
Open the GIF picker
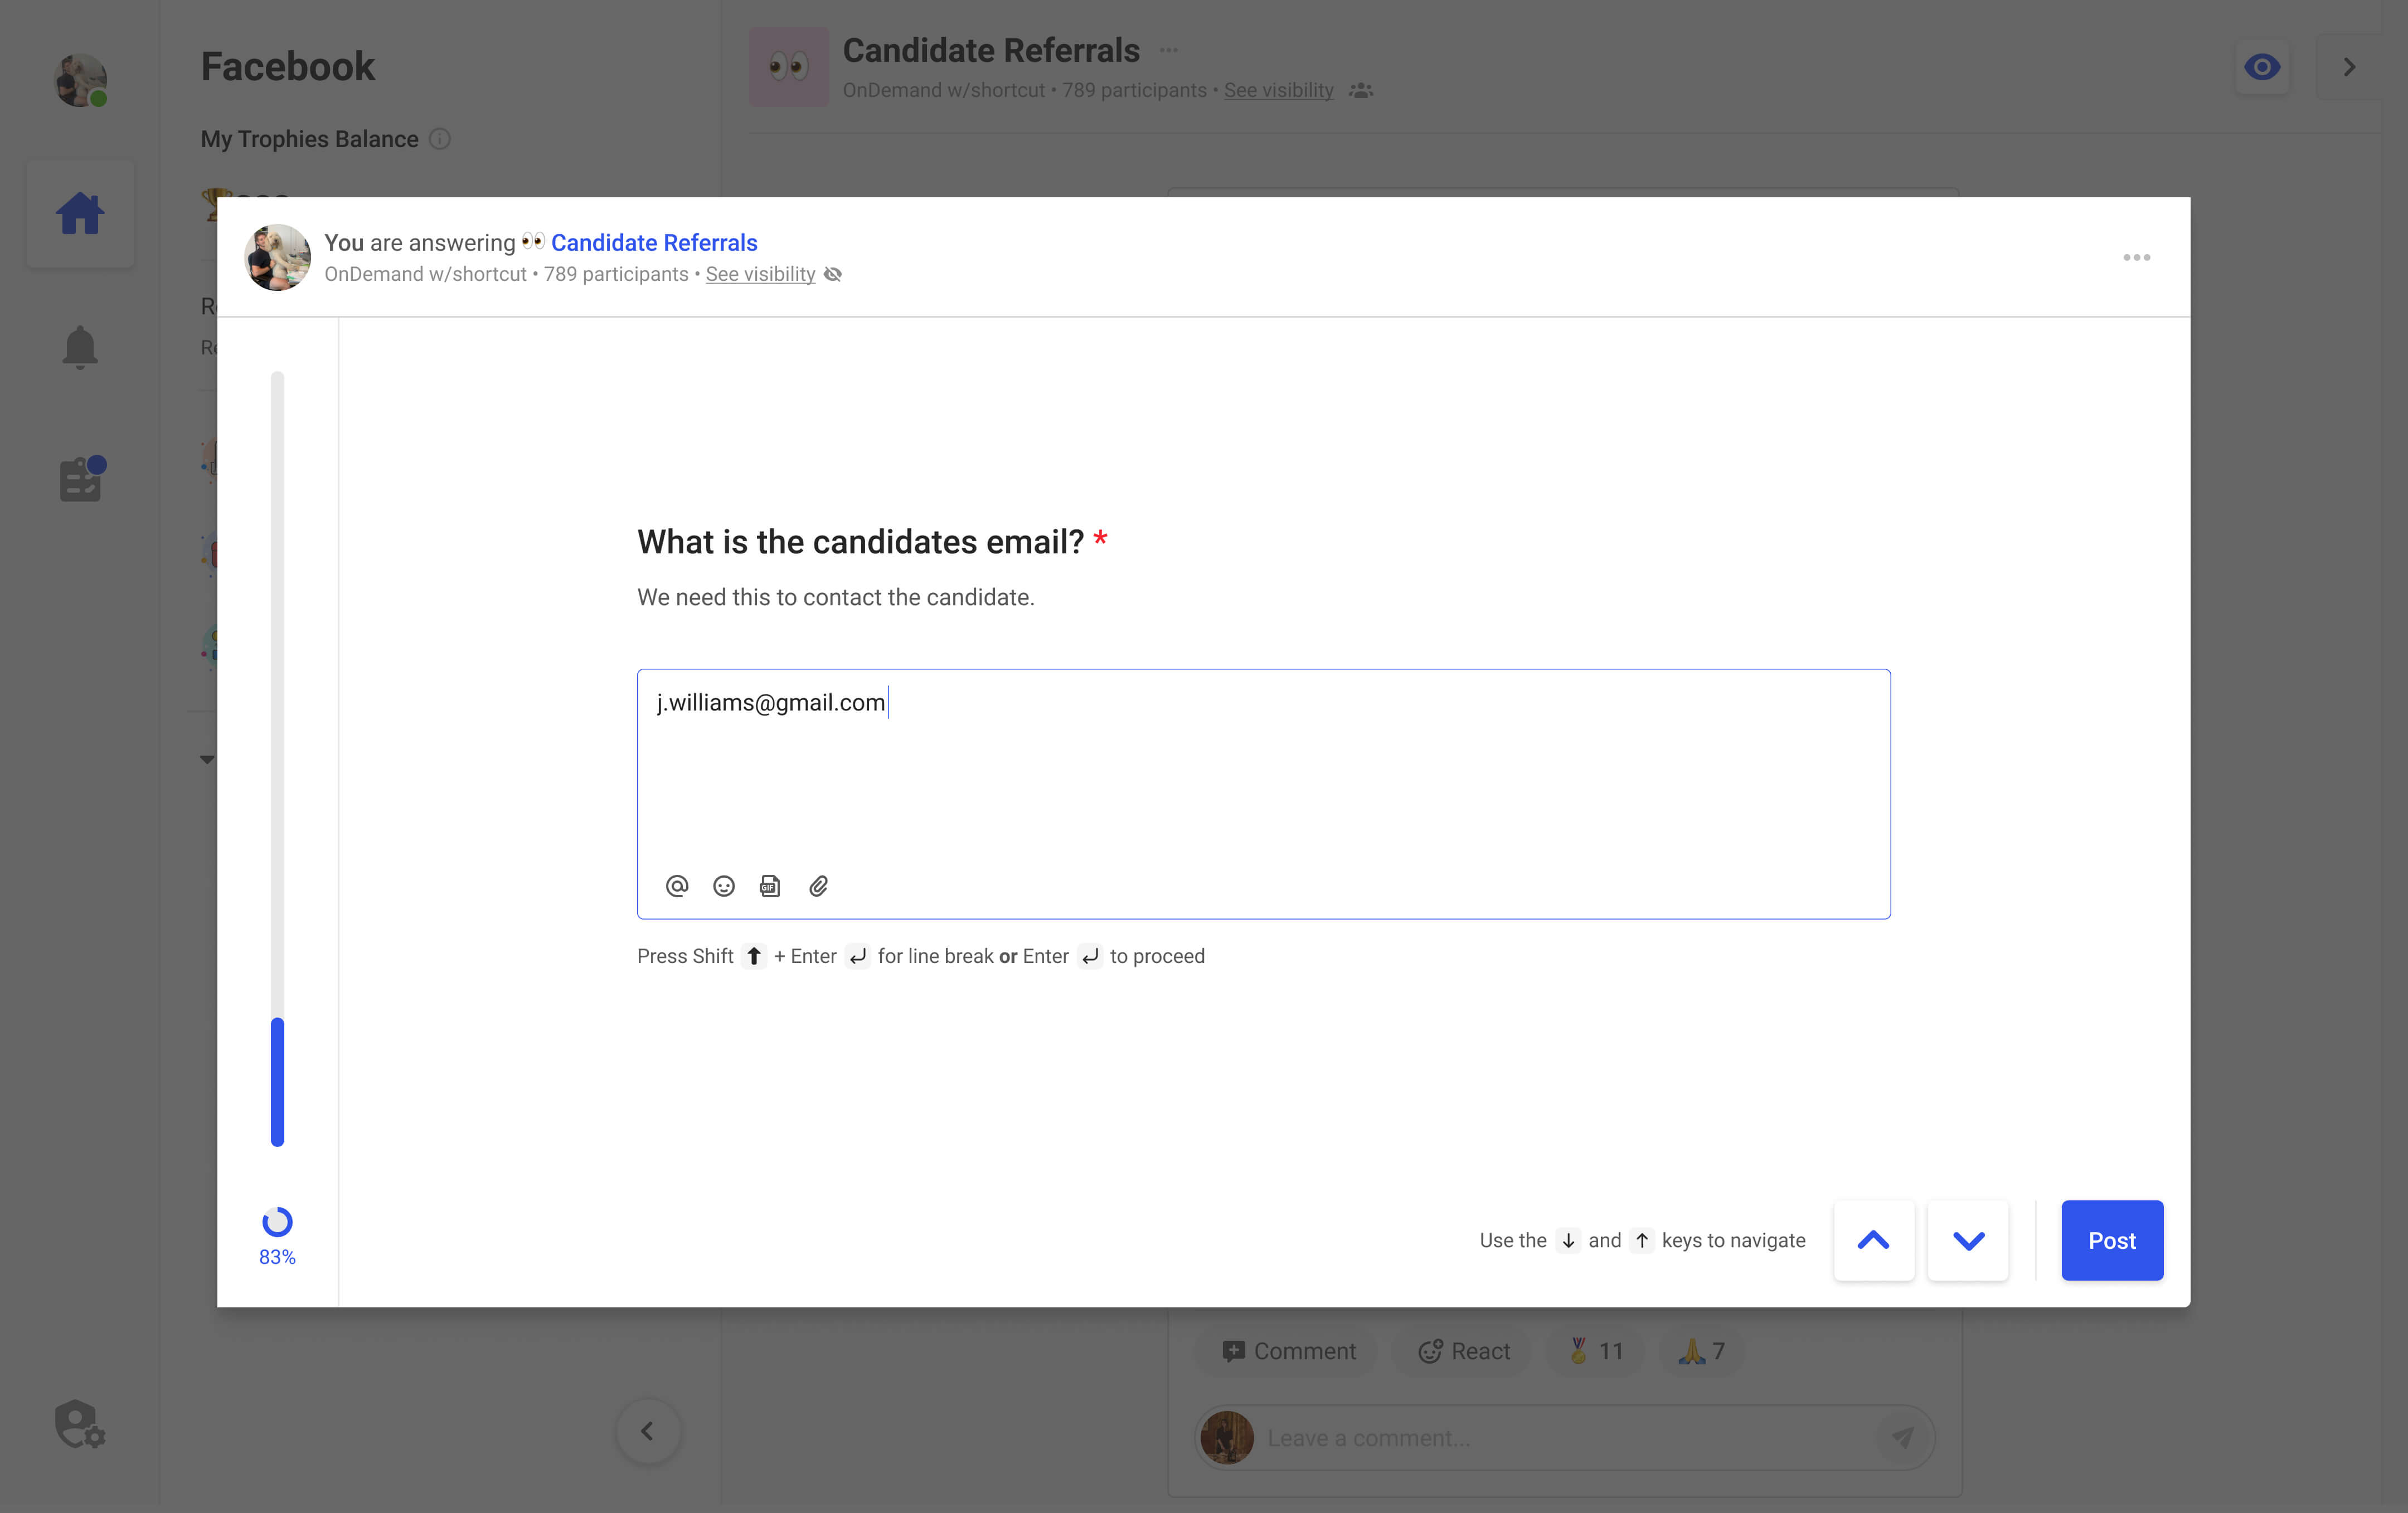[770, 886]
